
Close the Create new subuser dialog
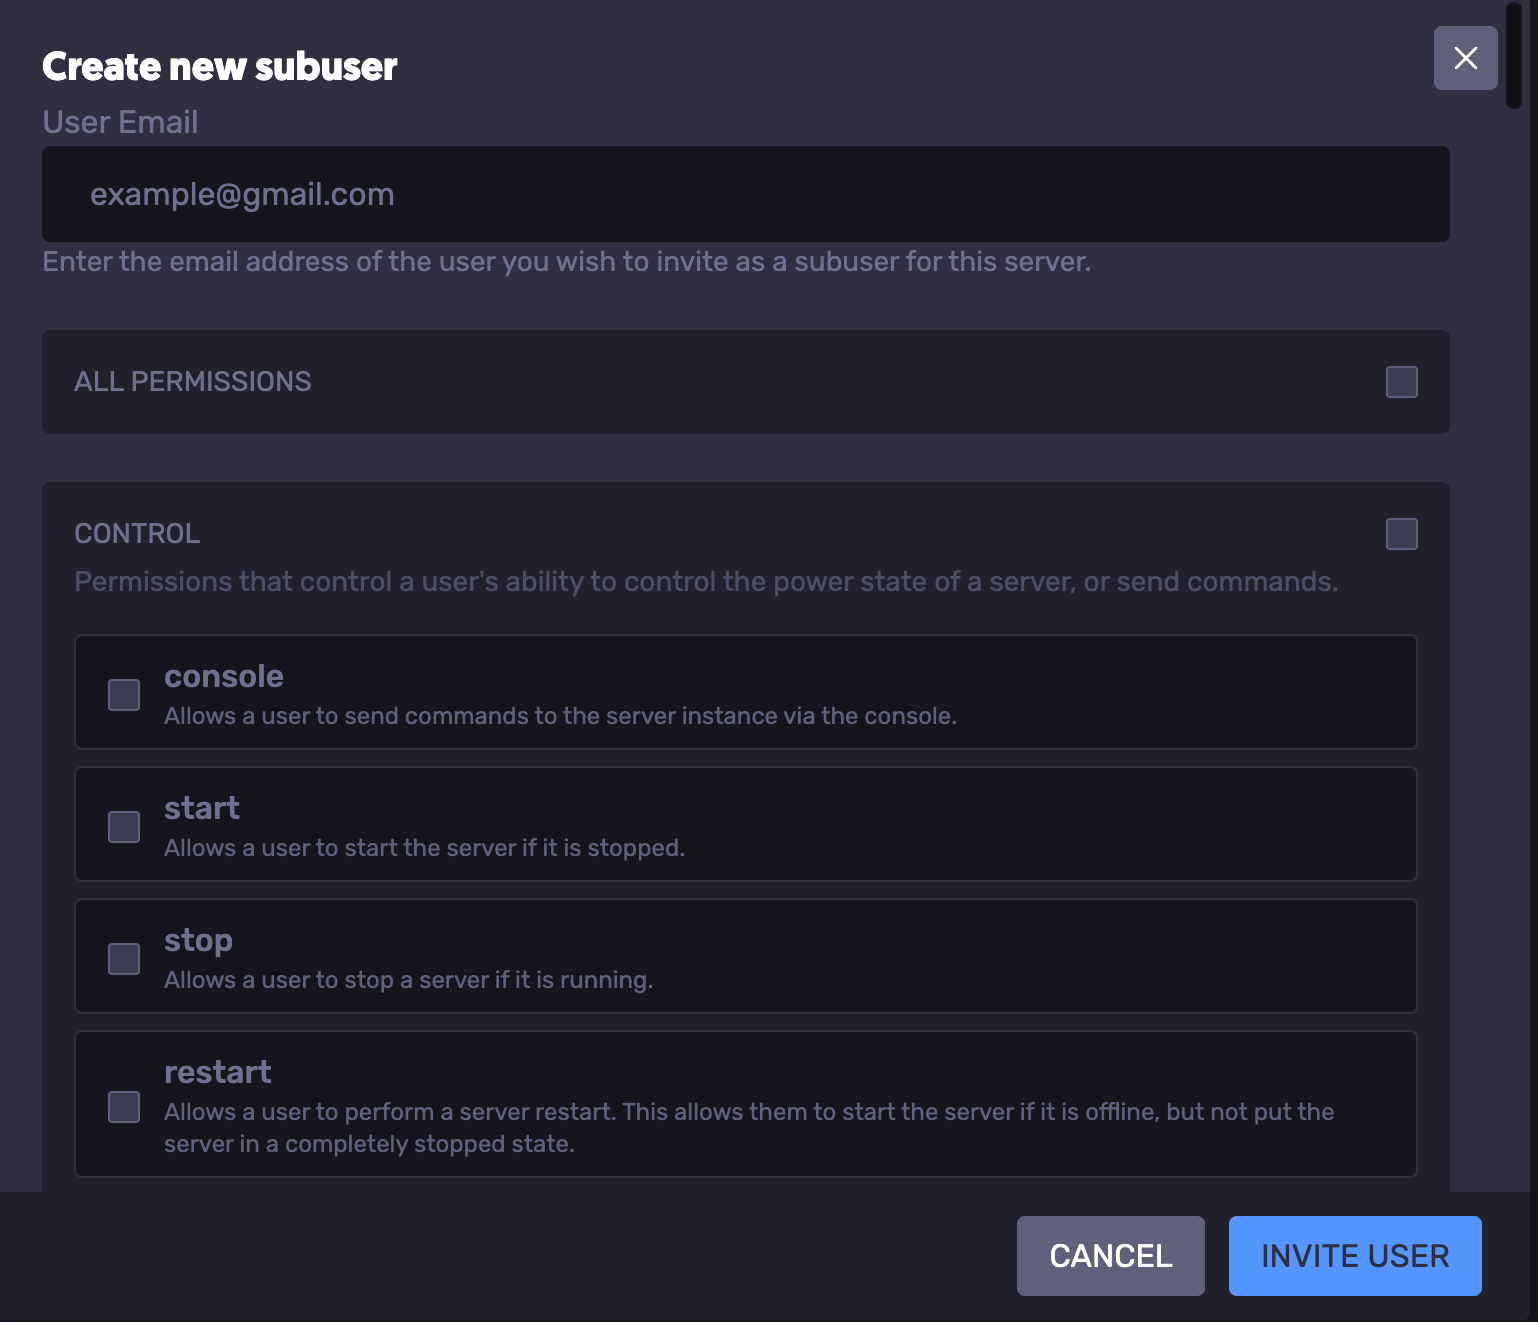click(x=1465, y=58)
